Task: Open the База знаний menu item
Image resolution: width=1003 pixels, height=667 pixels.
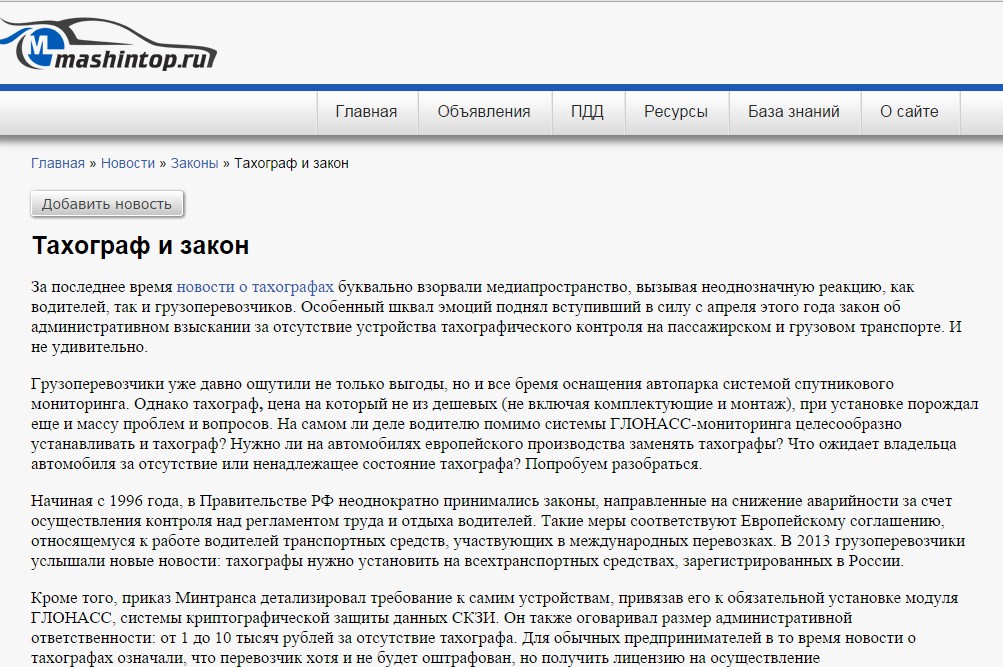Action: click(794, 112)
